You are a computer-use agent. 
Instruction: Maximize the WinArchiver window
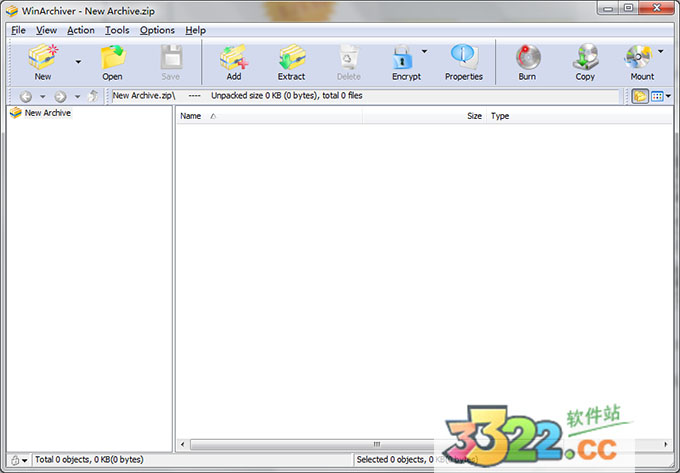tap(628, 8)
